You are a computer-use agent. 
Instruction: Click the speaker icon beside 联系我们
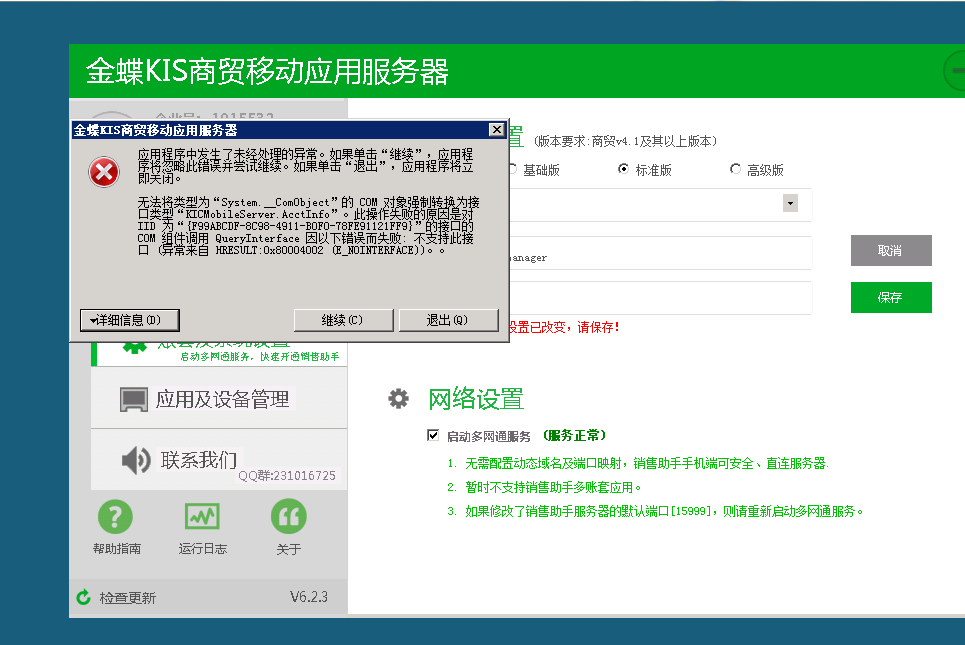pos(136,460)
